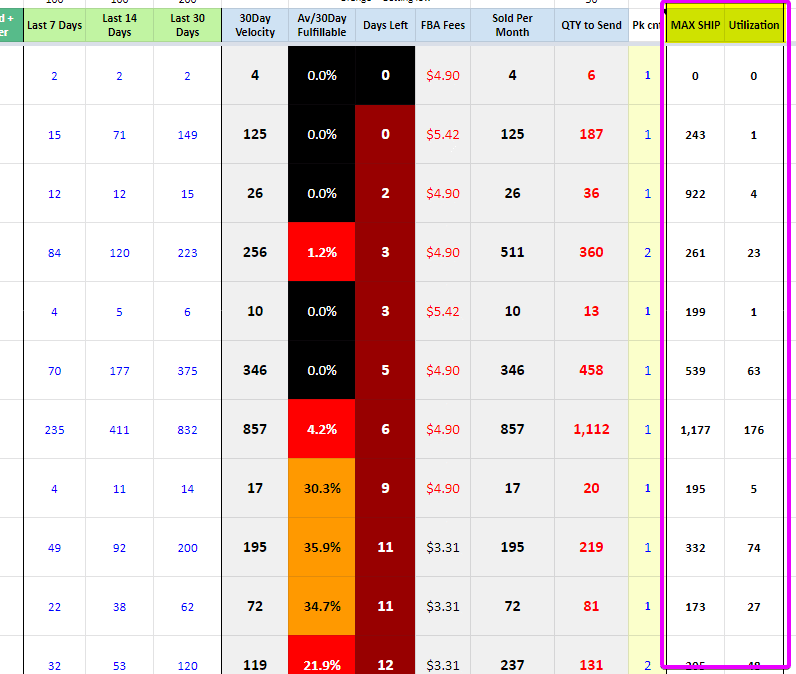Click the 332 MAX SHIP cell

pos(695,548)
